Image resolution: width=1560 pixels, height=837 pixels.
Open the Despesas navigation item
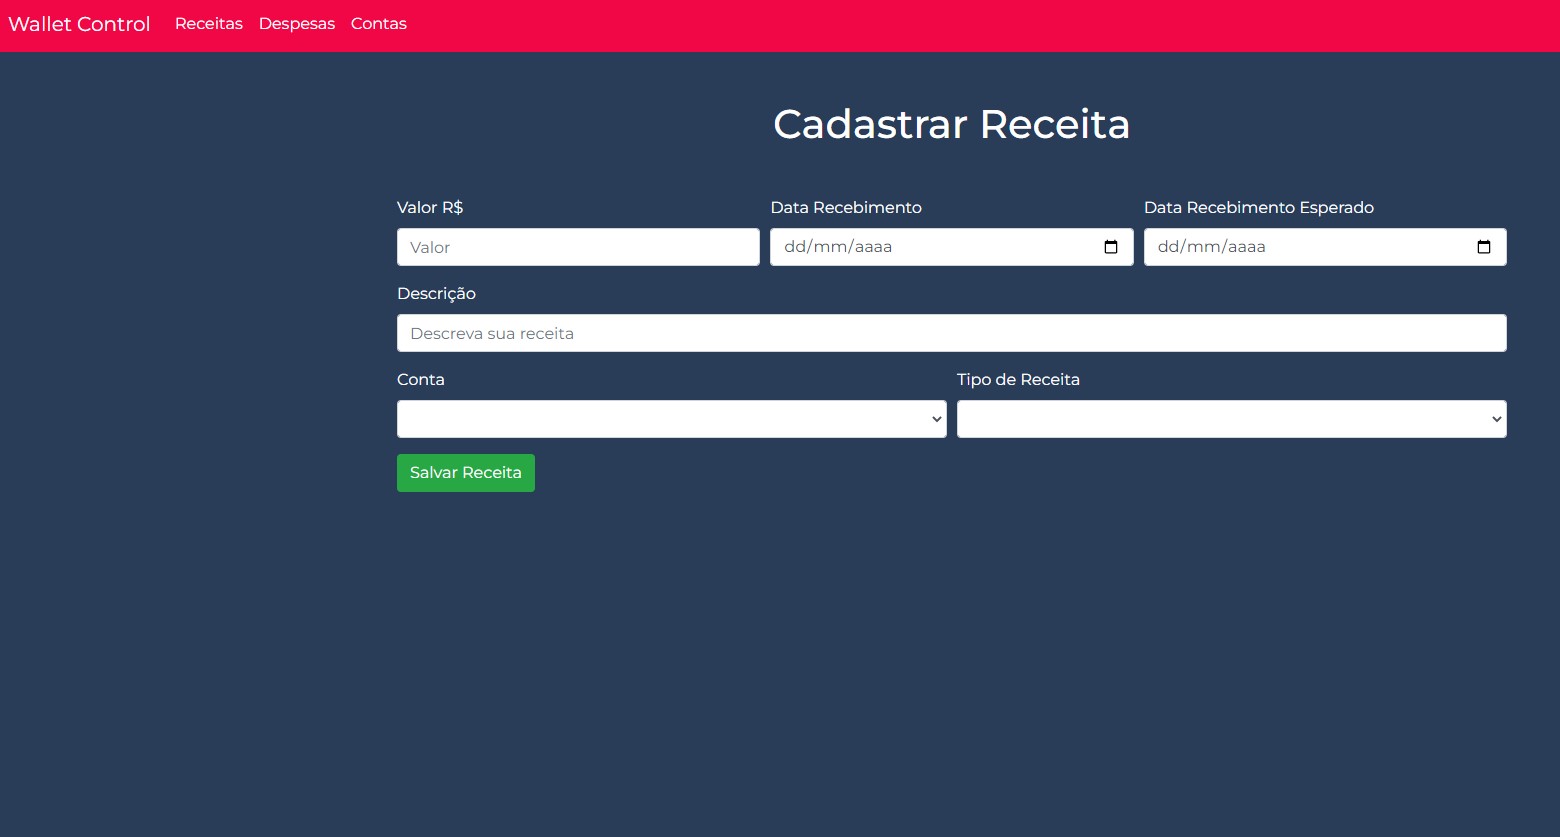[x=296, y=24]
